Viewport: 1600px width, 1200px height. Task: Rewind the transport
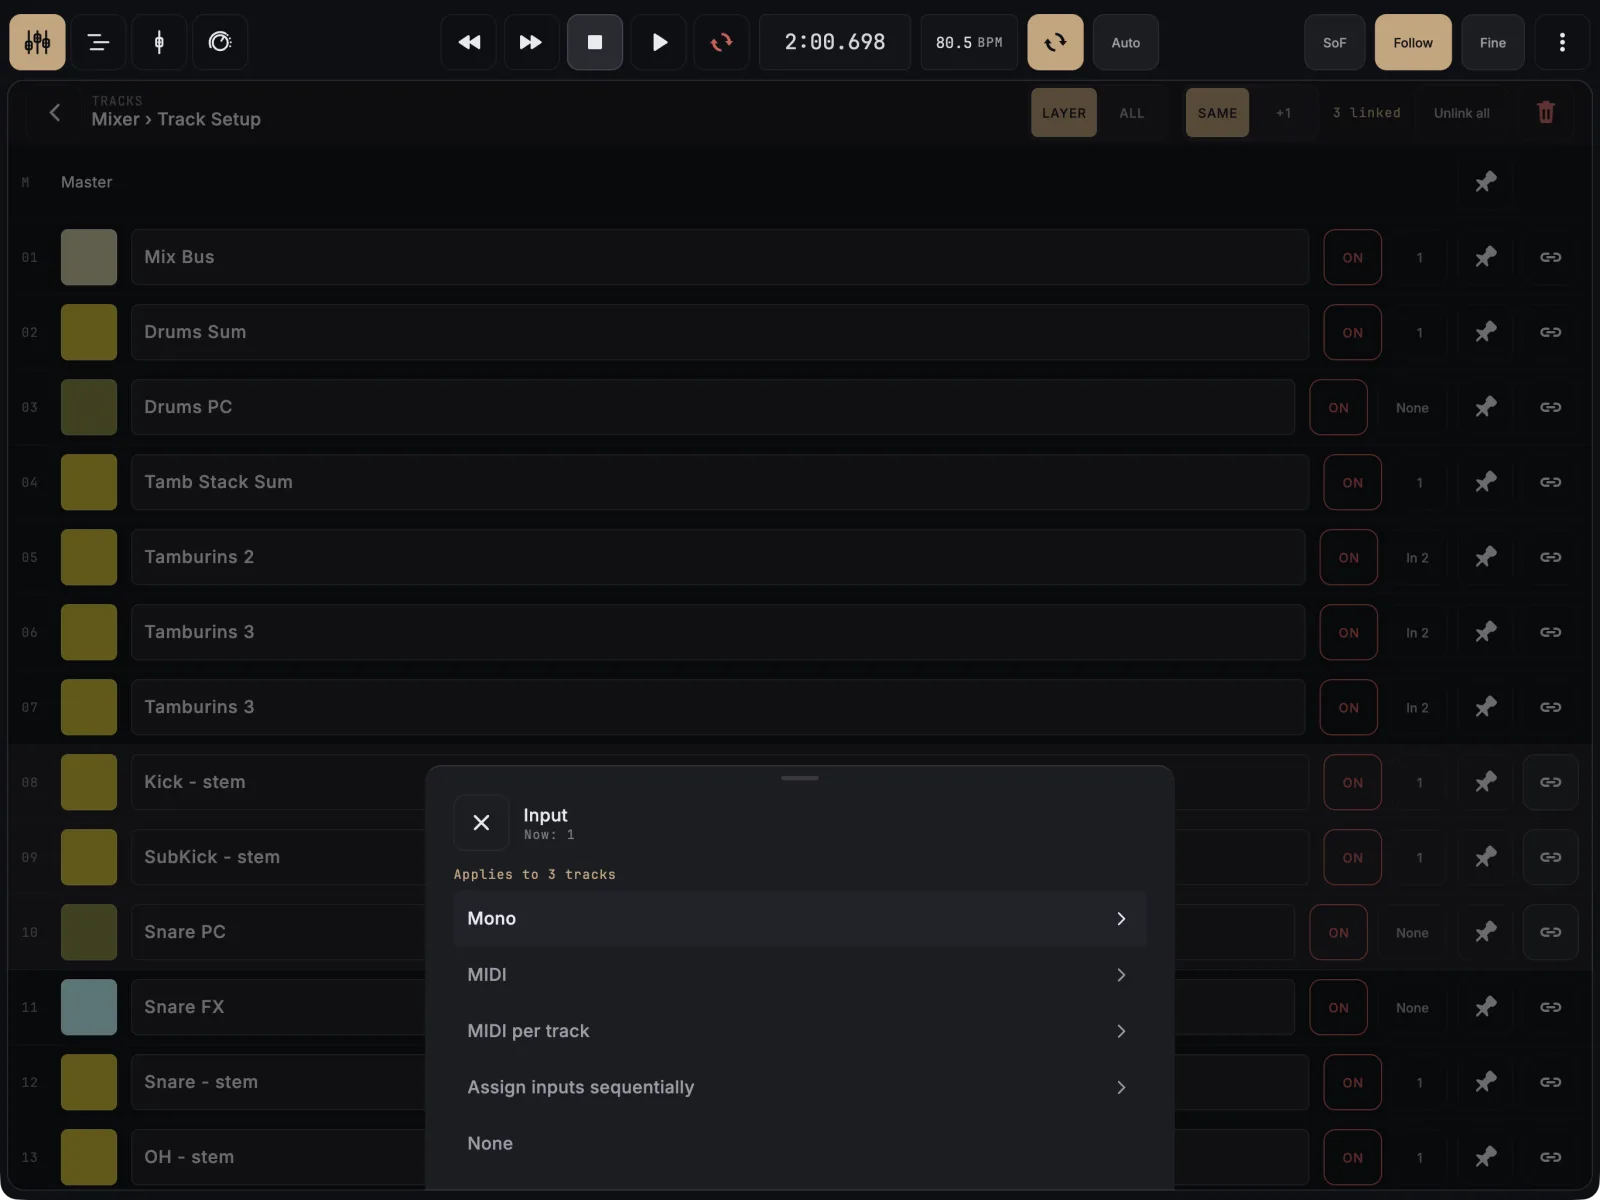(469, 42)
